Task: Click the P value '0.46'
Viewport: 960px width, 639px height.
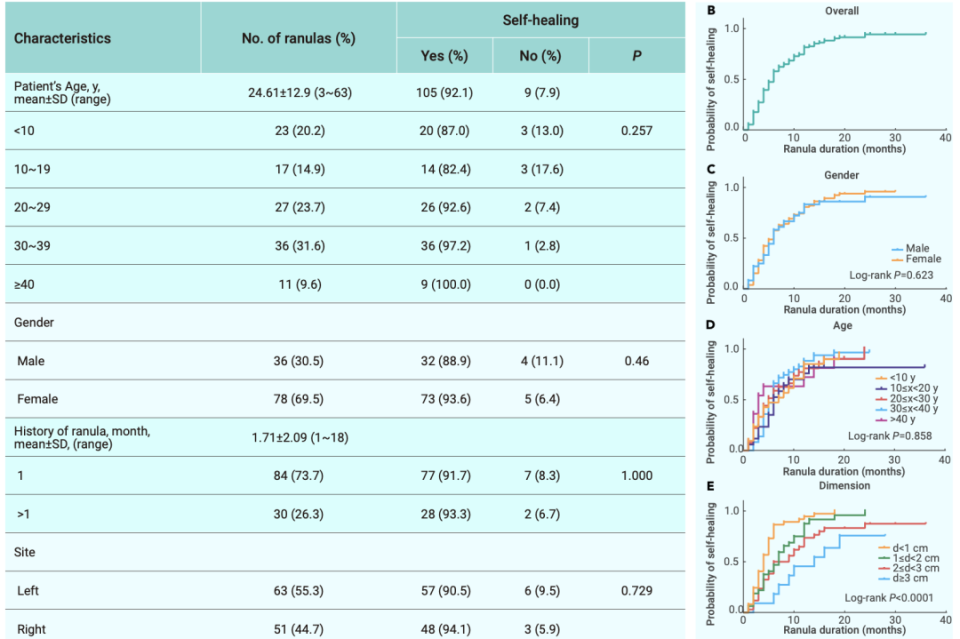Action: (637, 361)
